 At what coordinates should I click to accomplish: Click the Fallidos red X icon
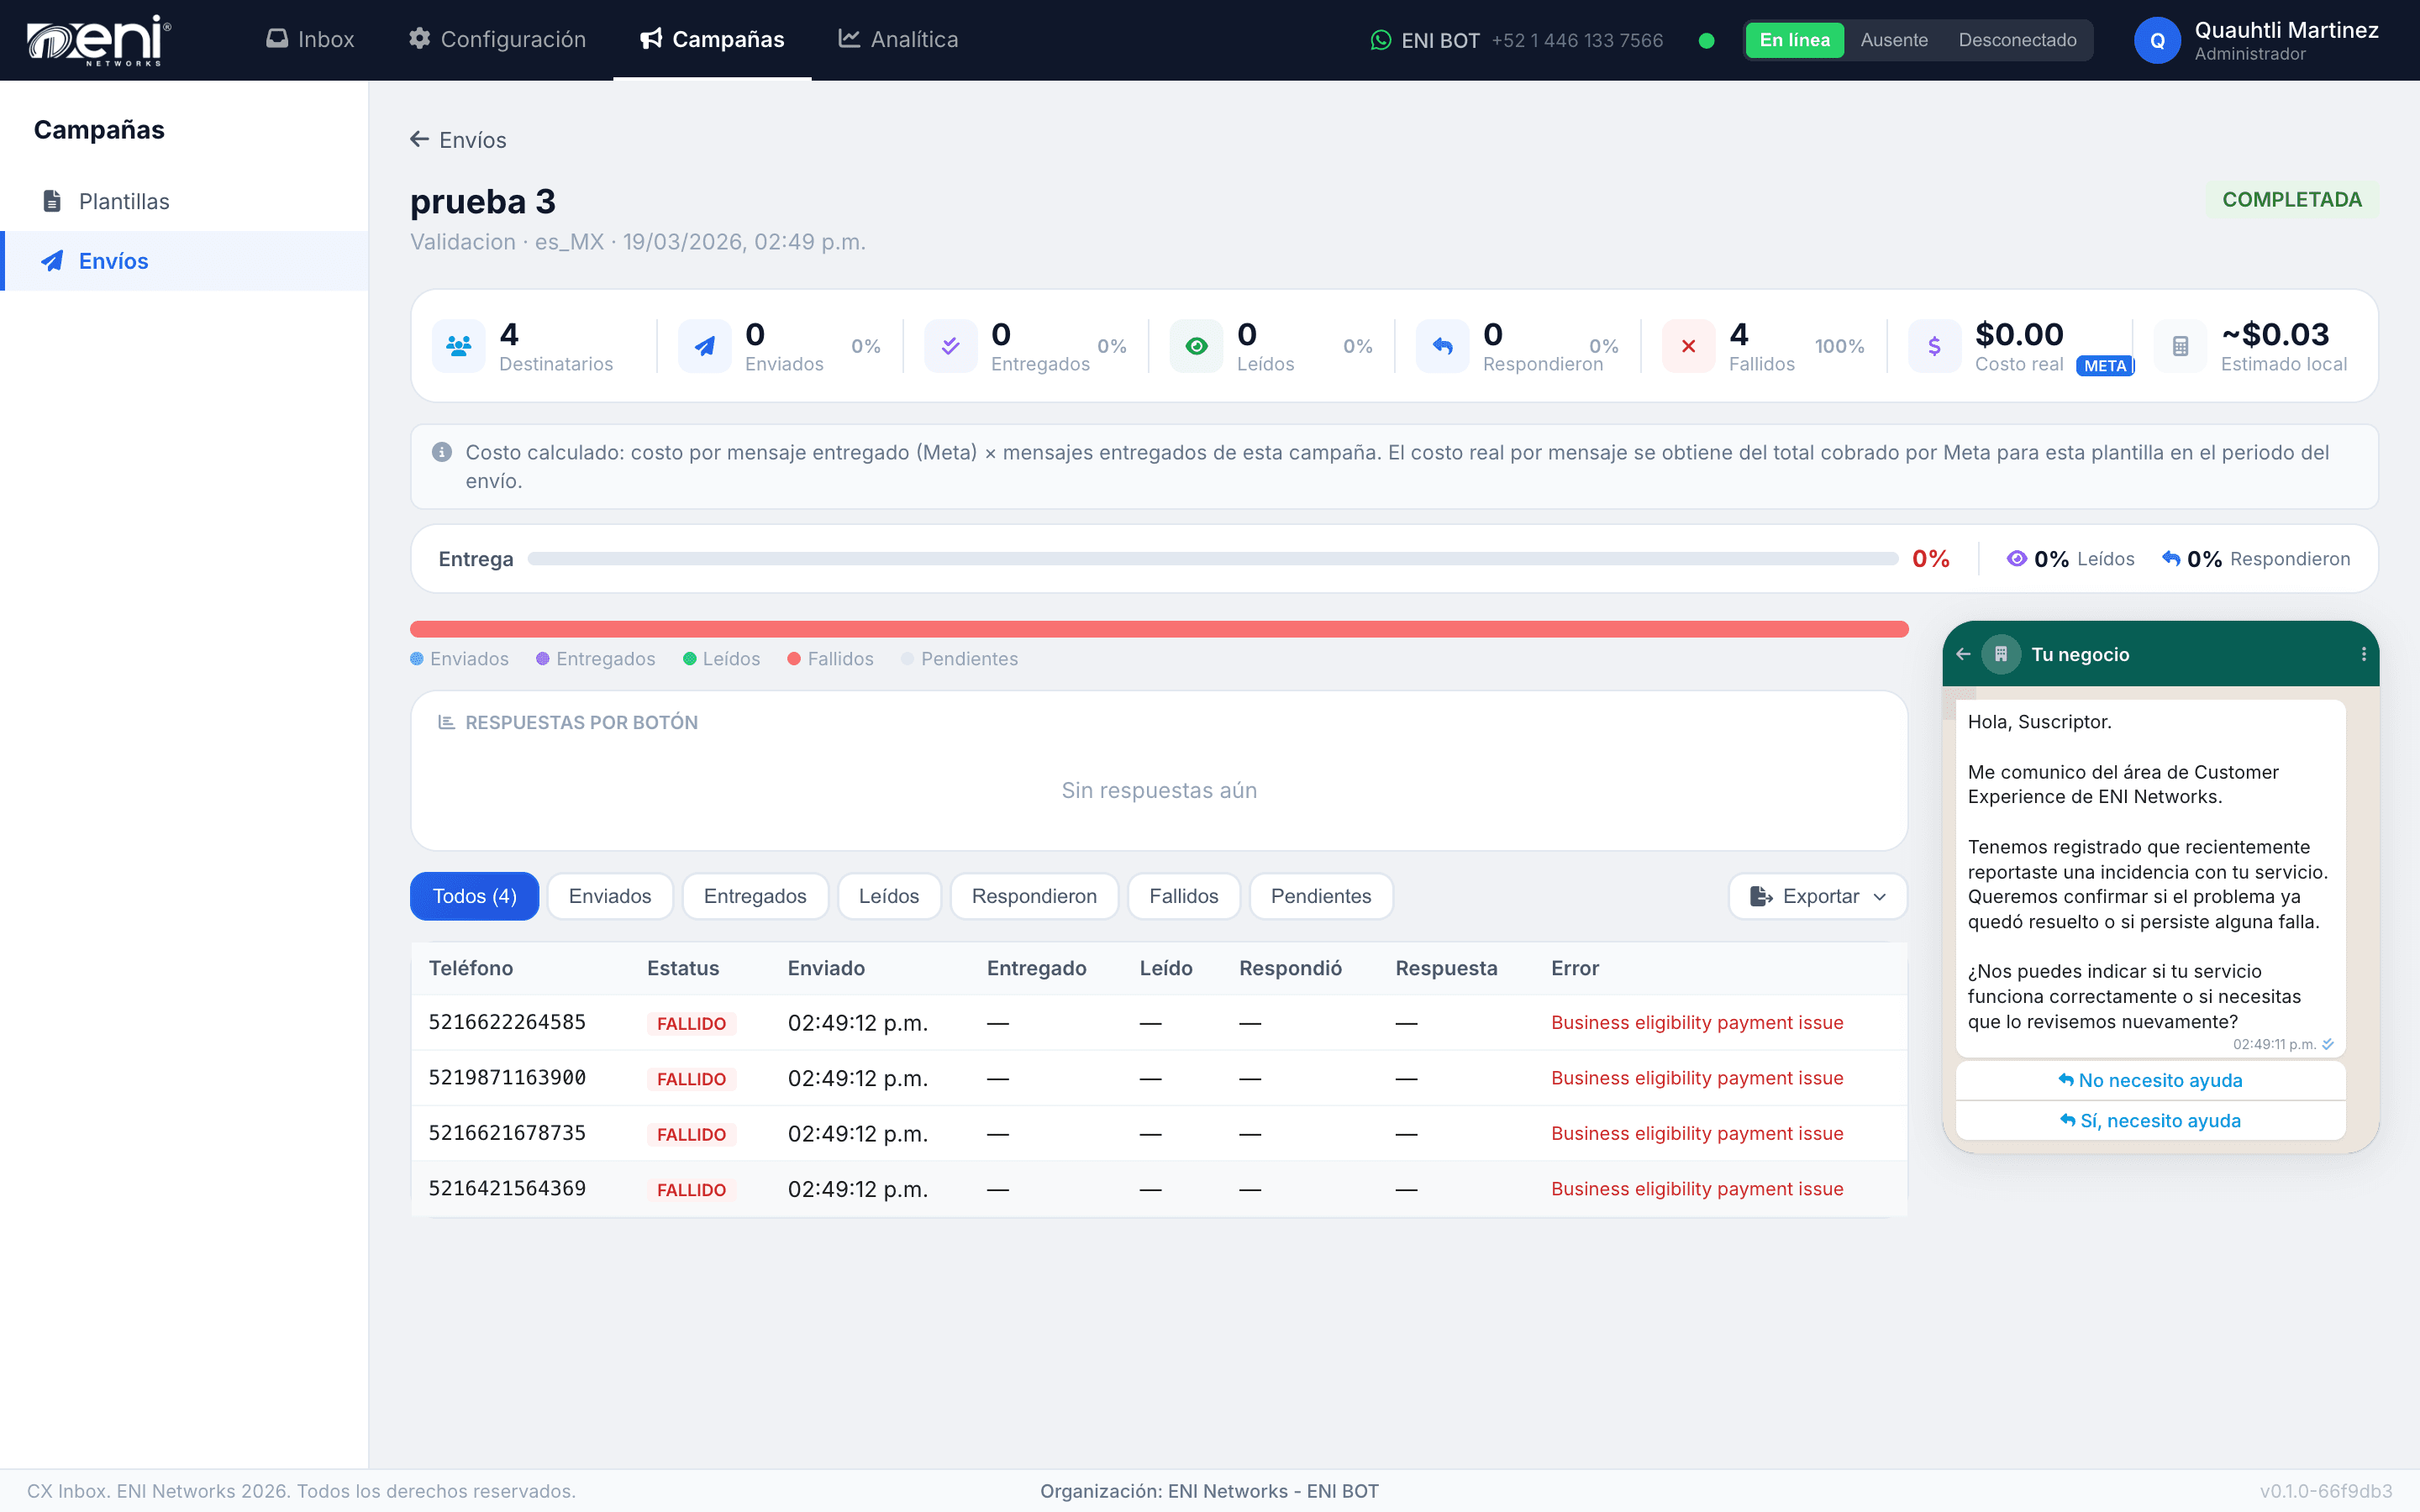pos(1689,346)
